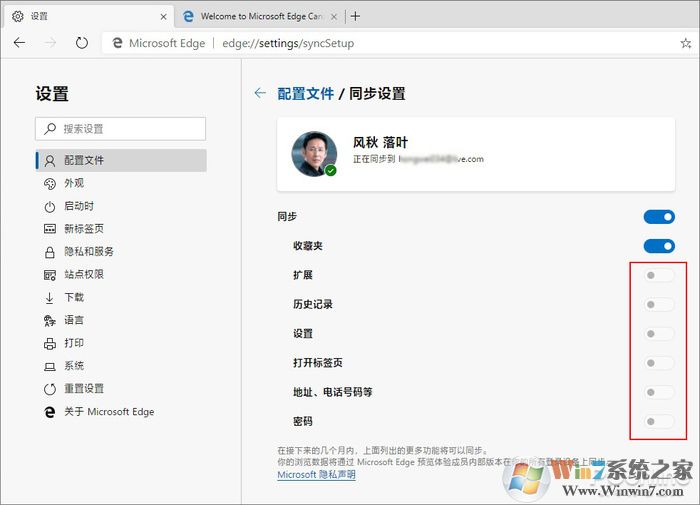Toggle the 扩展 sync switch
The height and width of the screenshot is (505, 700).
[x=659, y=275]
